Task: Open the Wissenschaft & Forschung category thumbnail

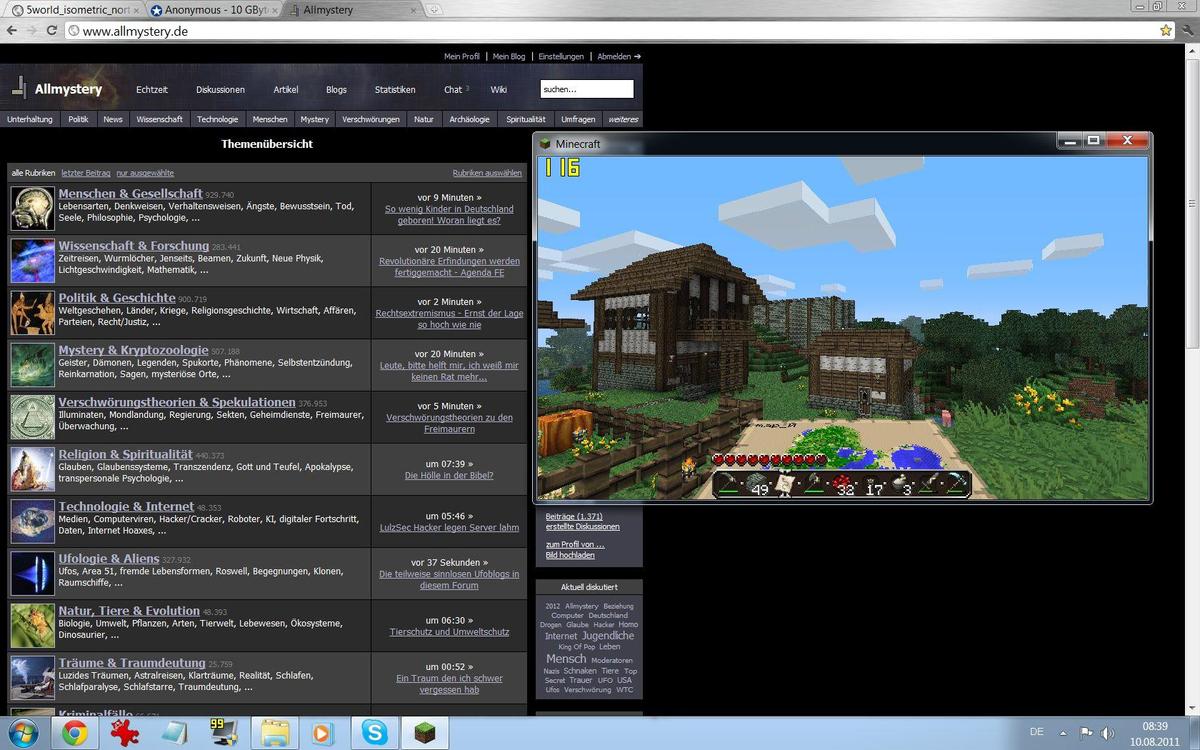Action: coord(32,260)
